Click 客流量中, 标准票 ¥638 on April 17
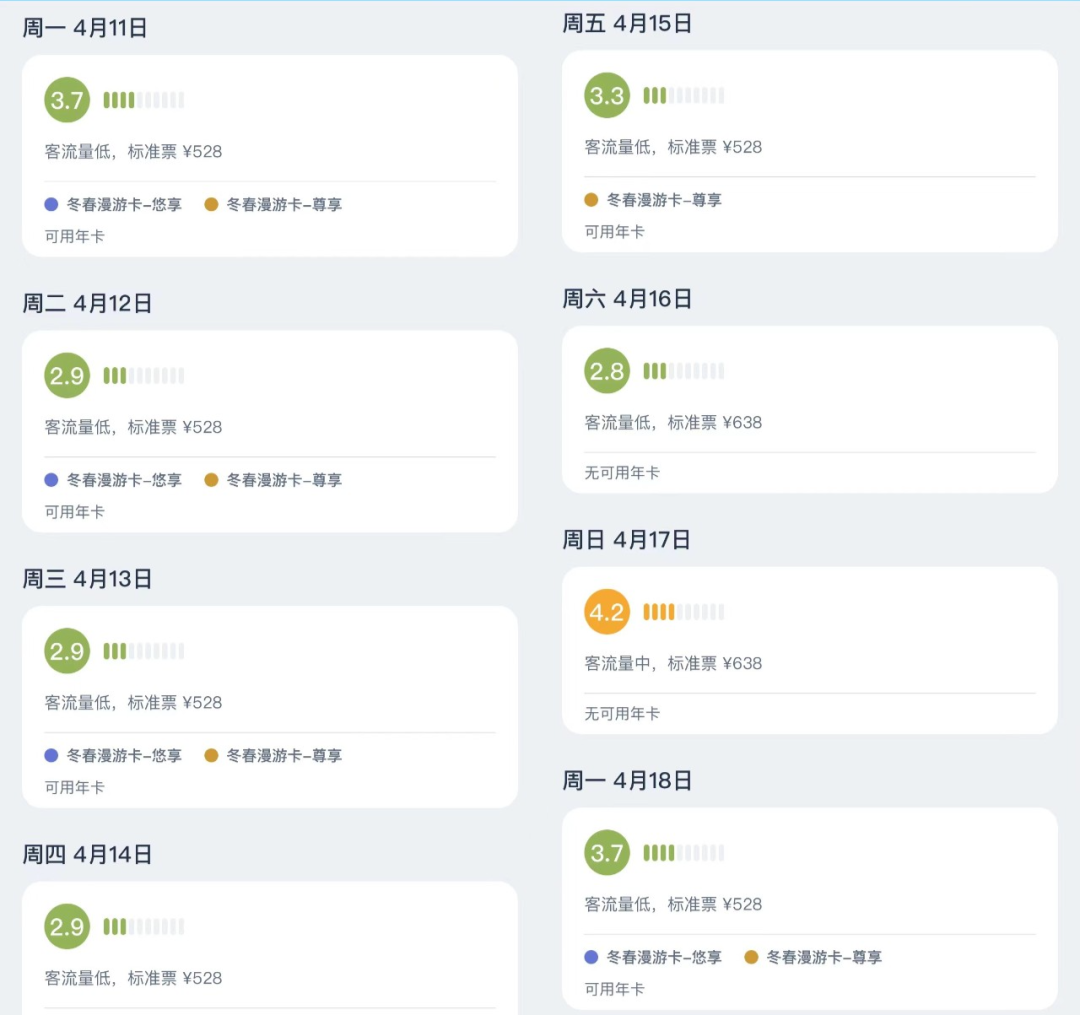Viewport: 1080px width, 1015px height. tap(673, 663)
